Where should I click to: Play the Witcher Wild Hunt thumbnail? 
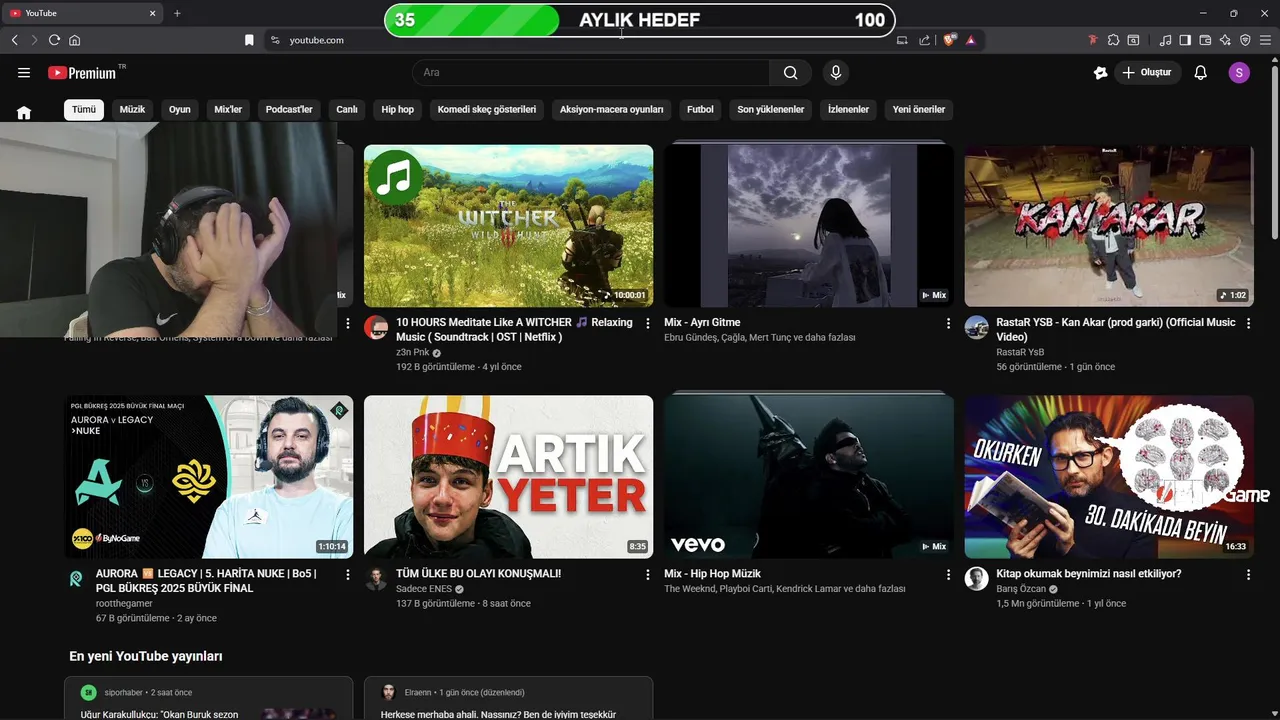508,226
